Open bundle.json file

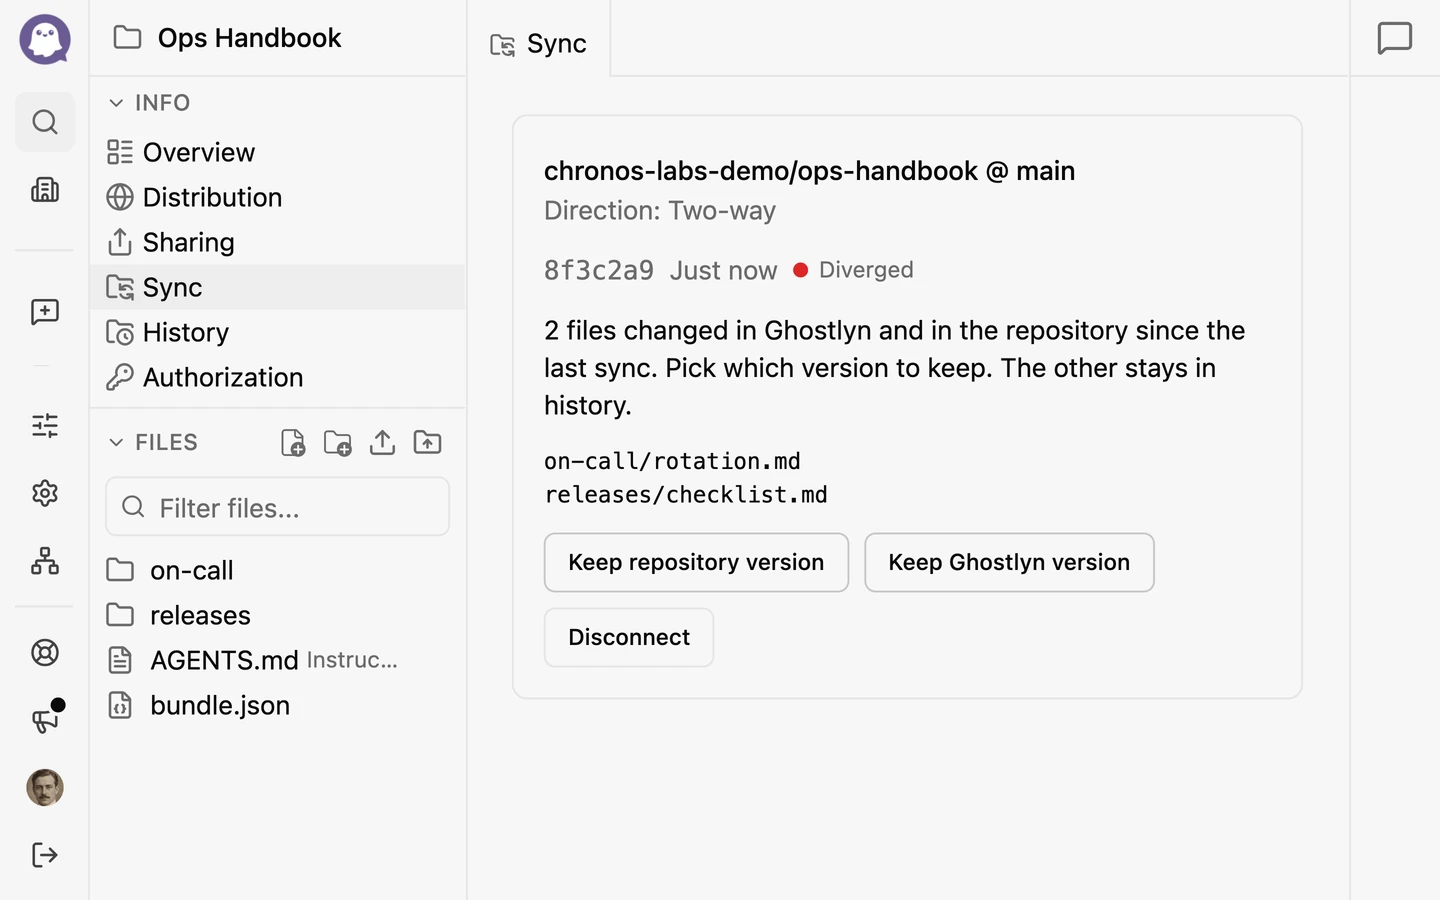(278, 705)
